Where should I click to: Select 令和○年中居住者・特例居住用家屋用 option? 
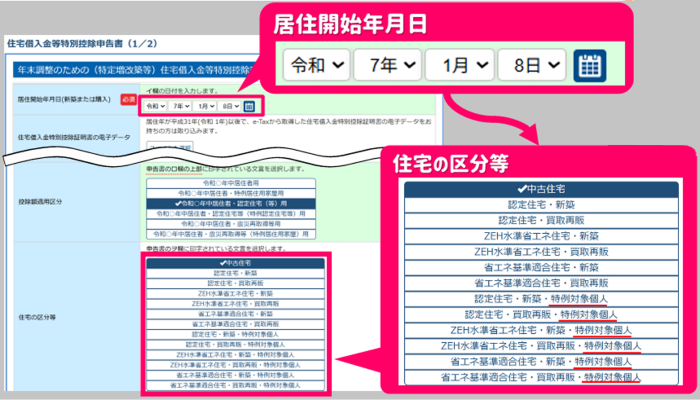point(231,193)
